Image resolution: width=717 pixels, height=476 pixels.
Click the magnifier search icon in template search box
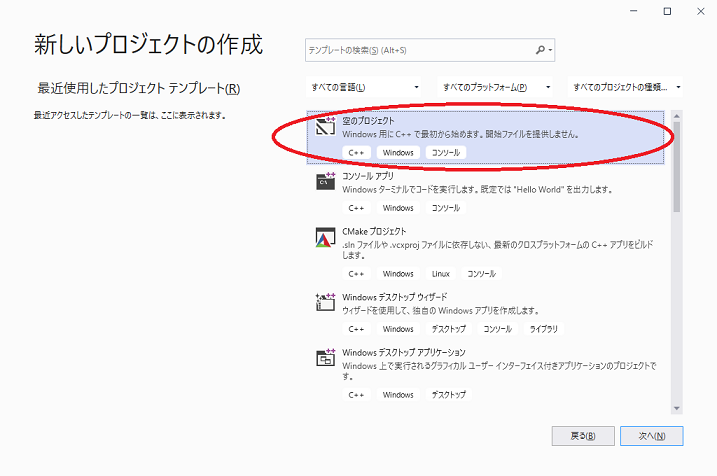[540, 50]
